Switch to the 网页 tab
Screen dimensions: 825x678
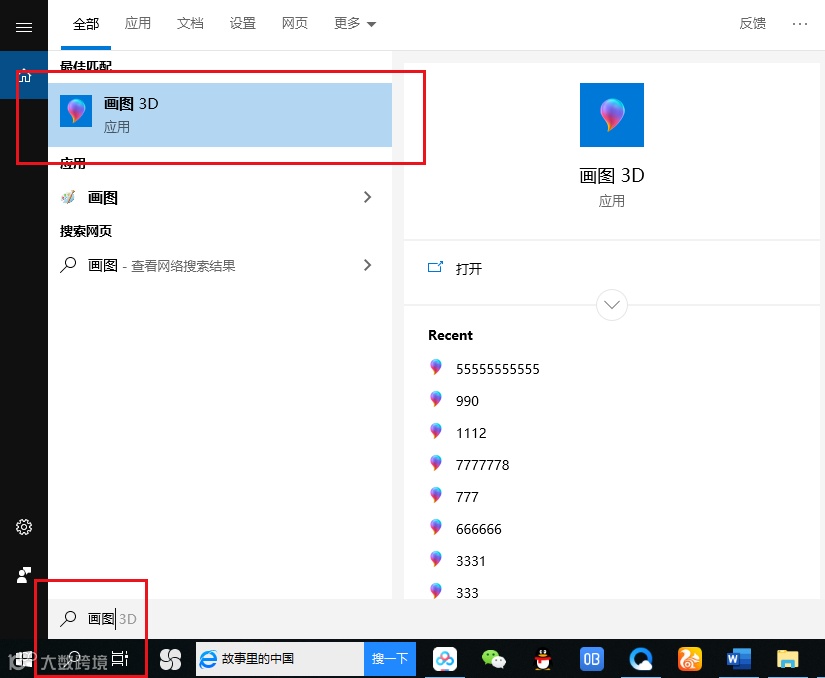[295, 24]
